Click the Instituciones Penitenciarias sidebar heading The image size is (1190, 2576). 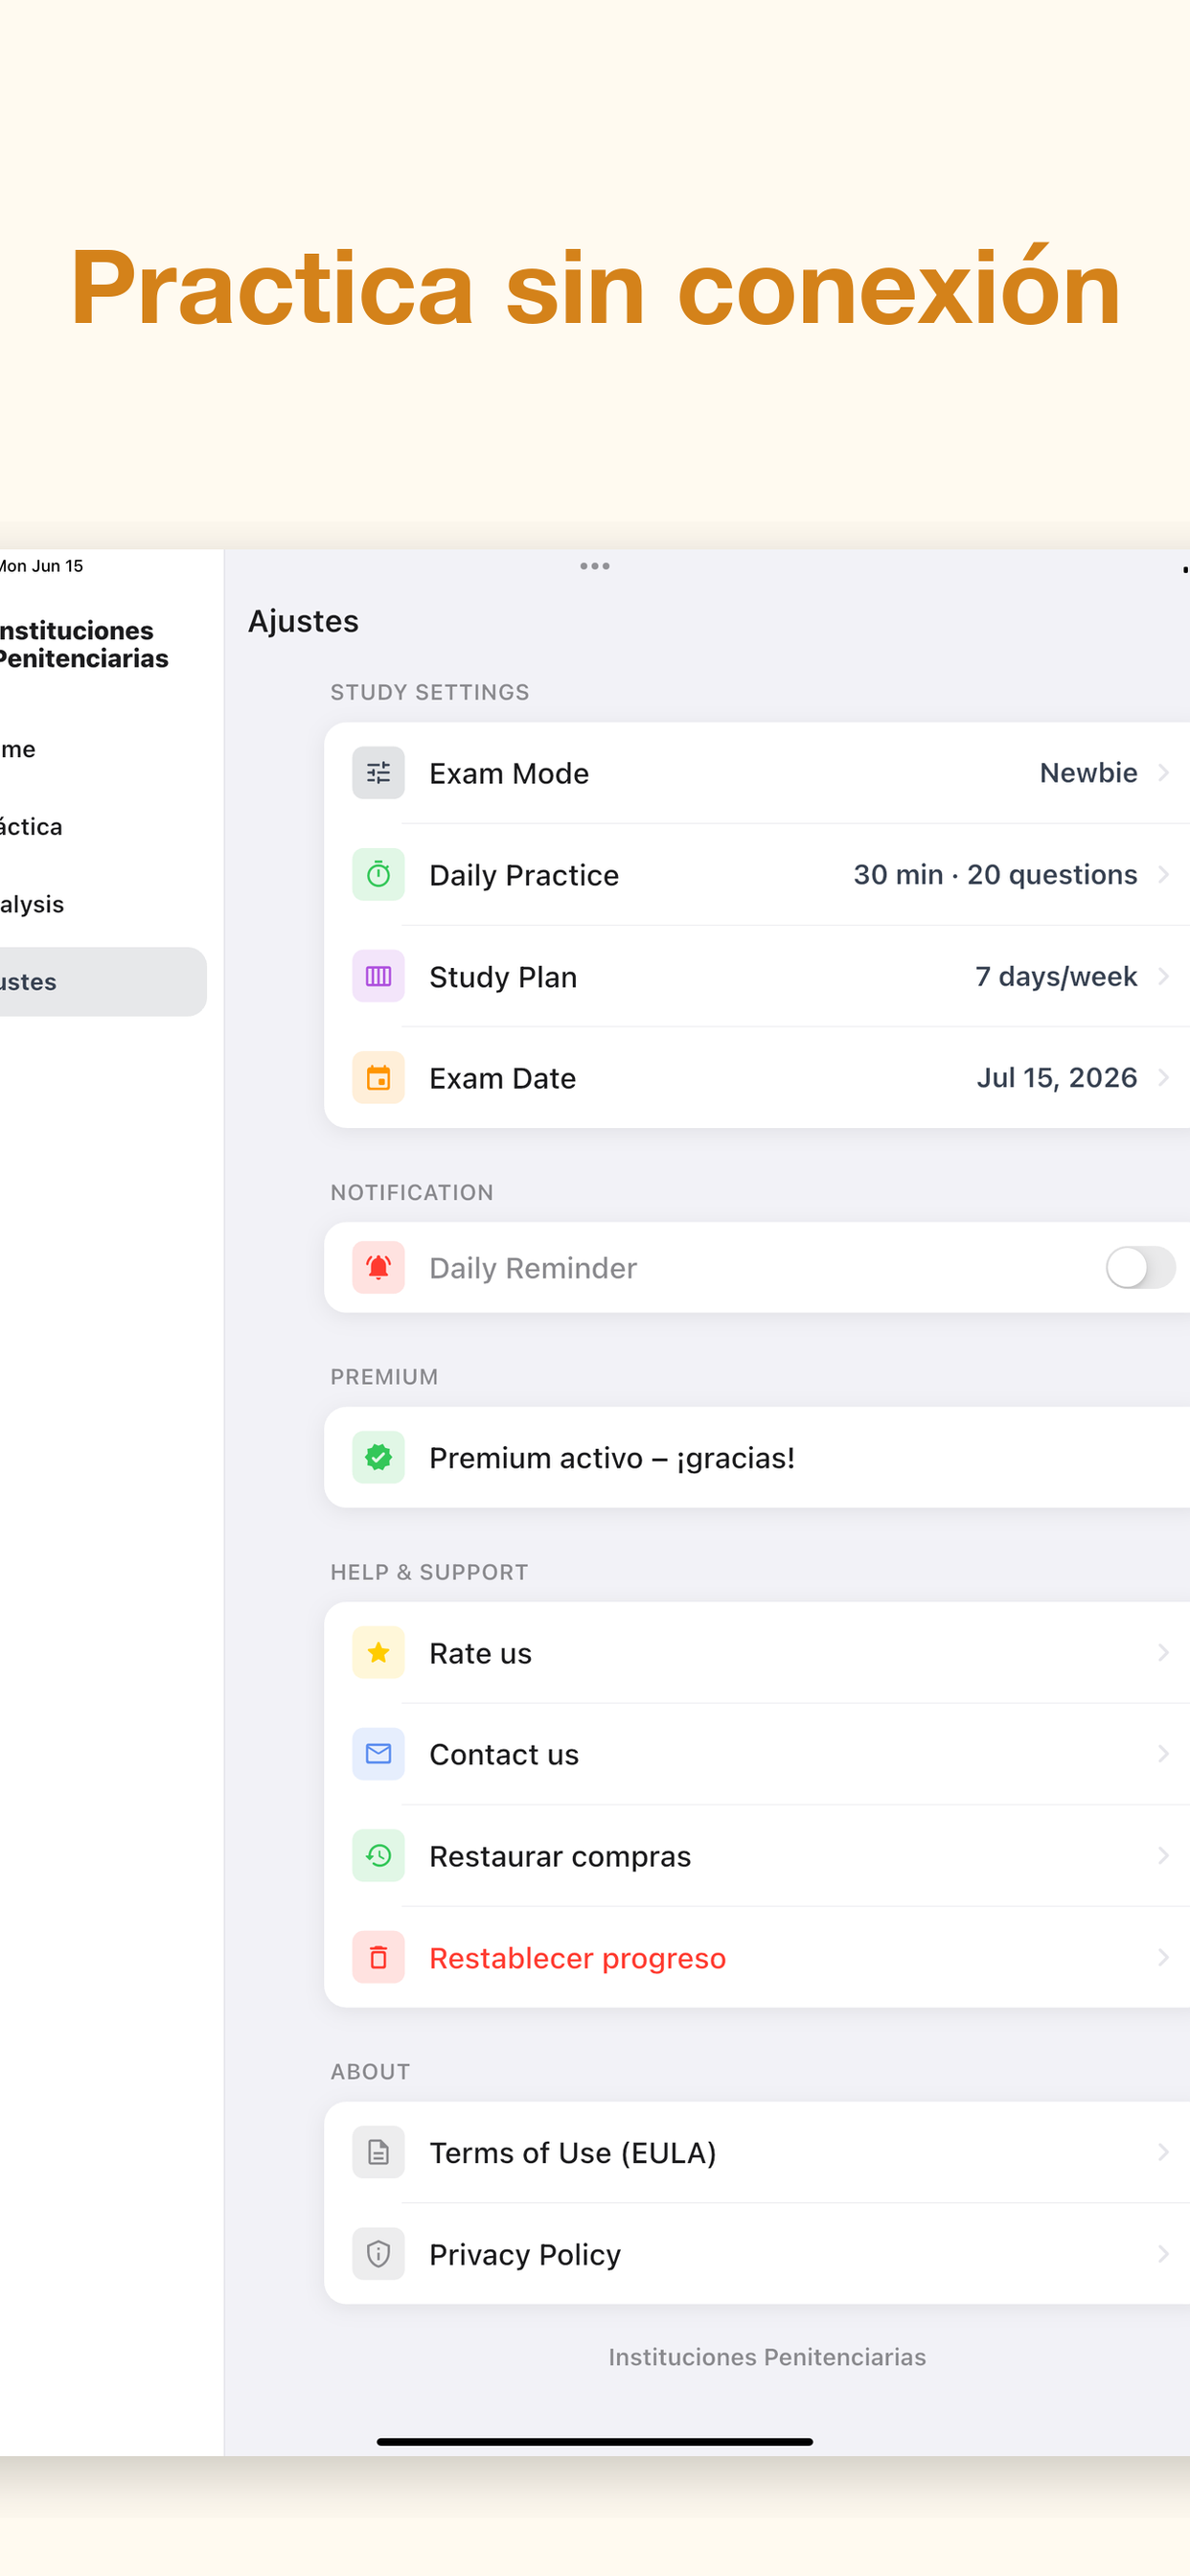pyautogui.click(x=84, y=644)
